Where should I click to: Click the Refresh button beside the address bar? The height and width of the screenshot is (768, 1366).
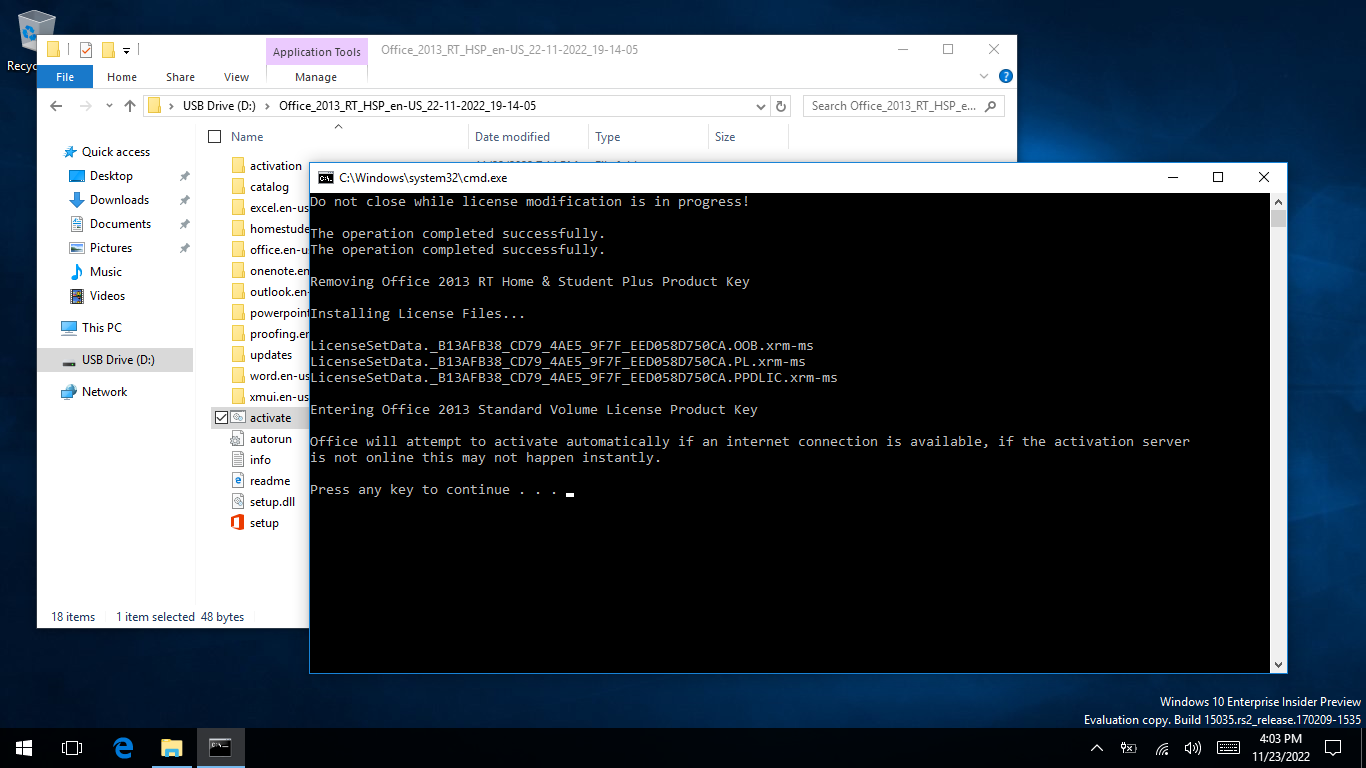coord(781,105)
